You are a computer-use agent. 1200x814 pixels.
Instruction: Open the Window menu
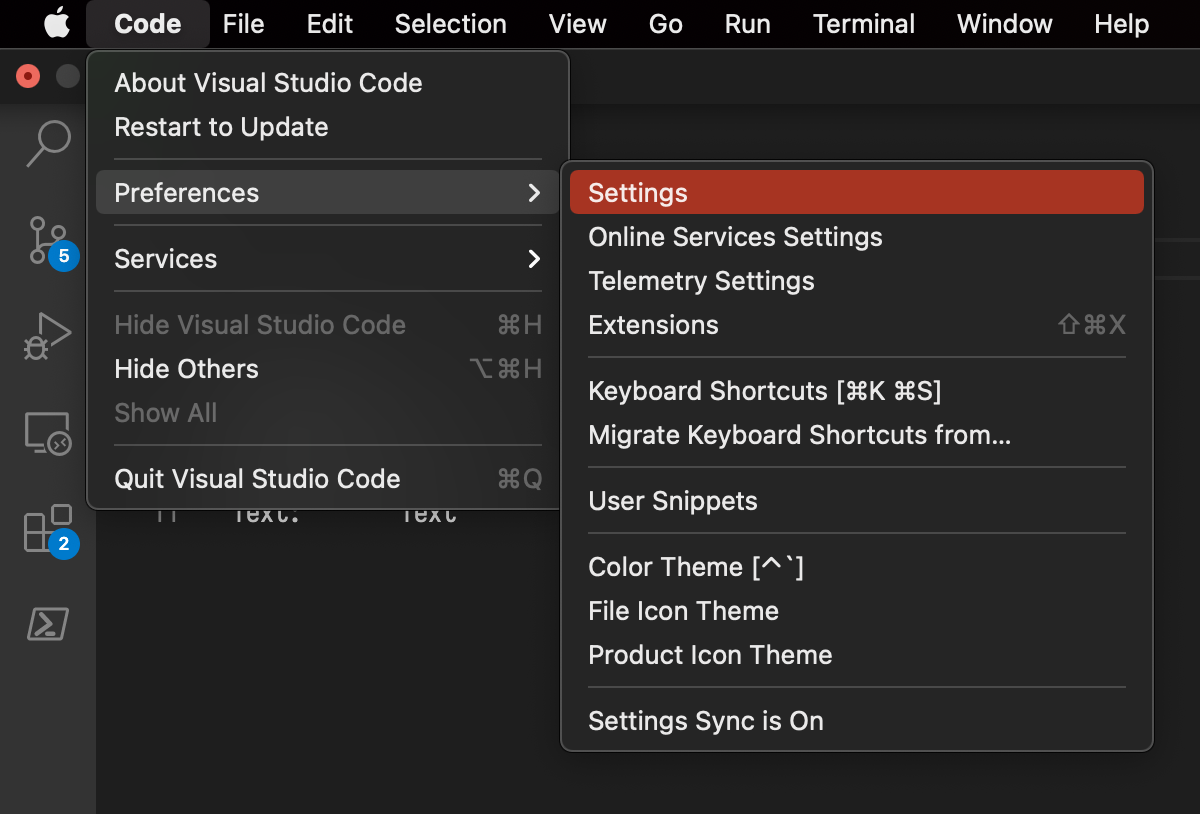click(1004, 23)
